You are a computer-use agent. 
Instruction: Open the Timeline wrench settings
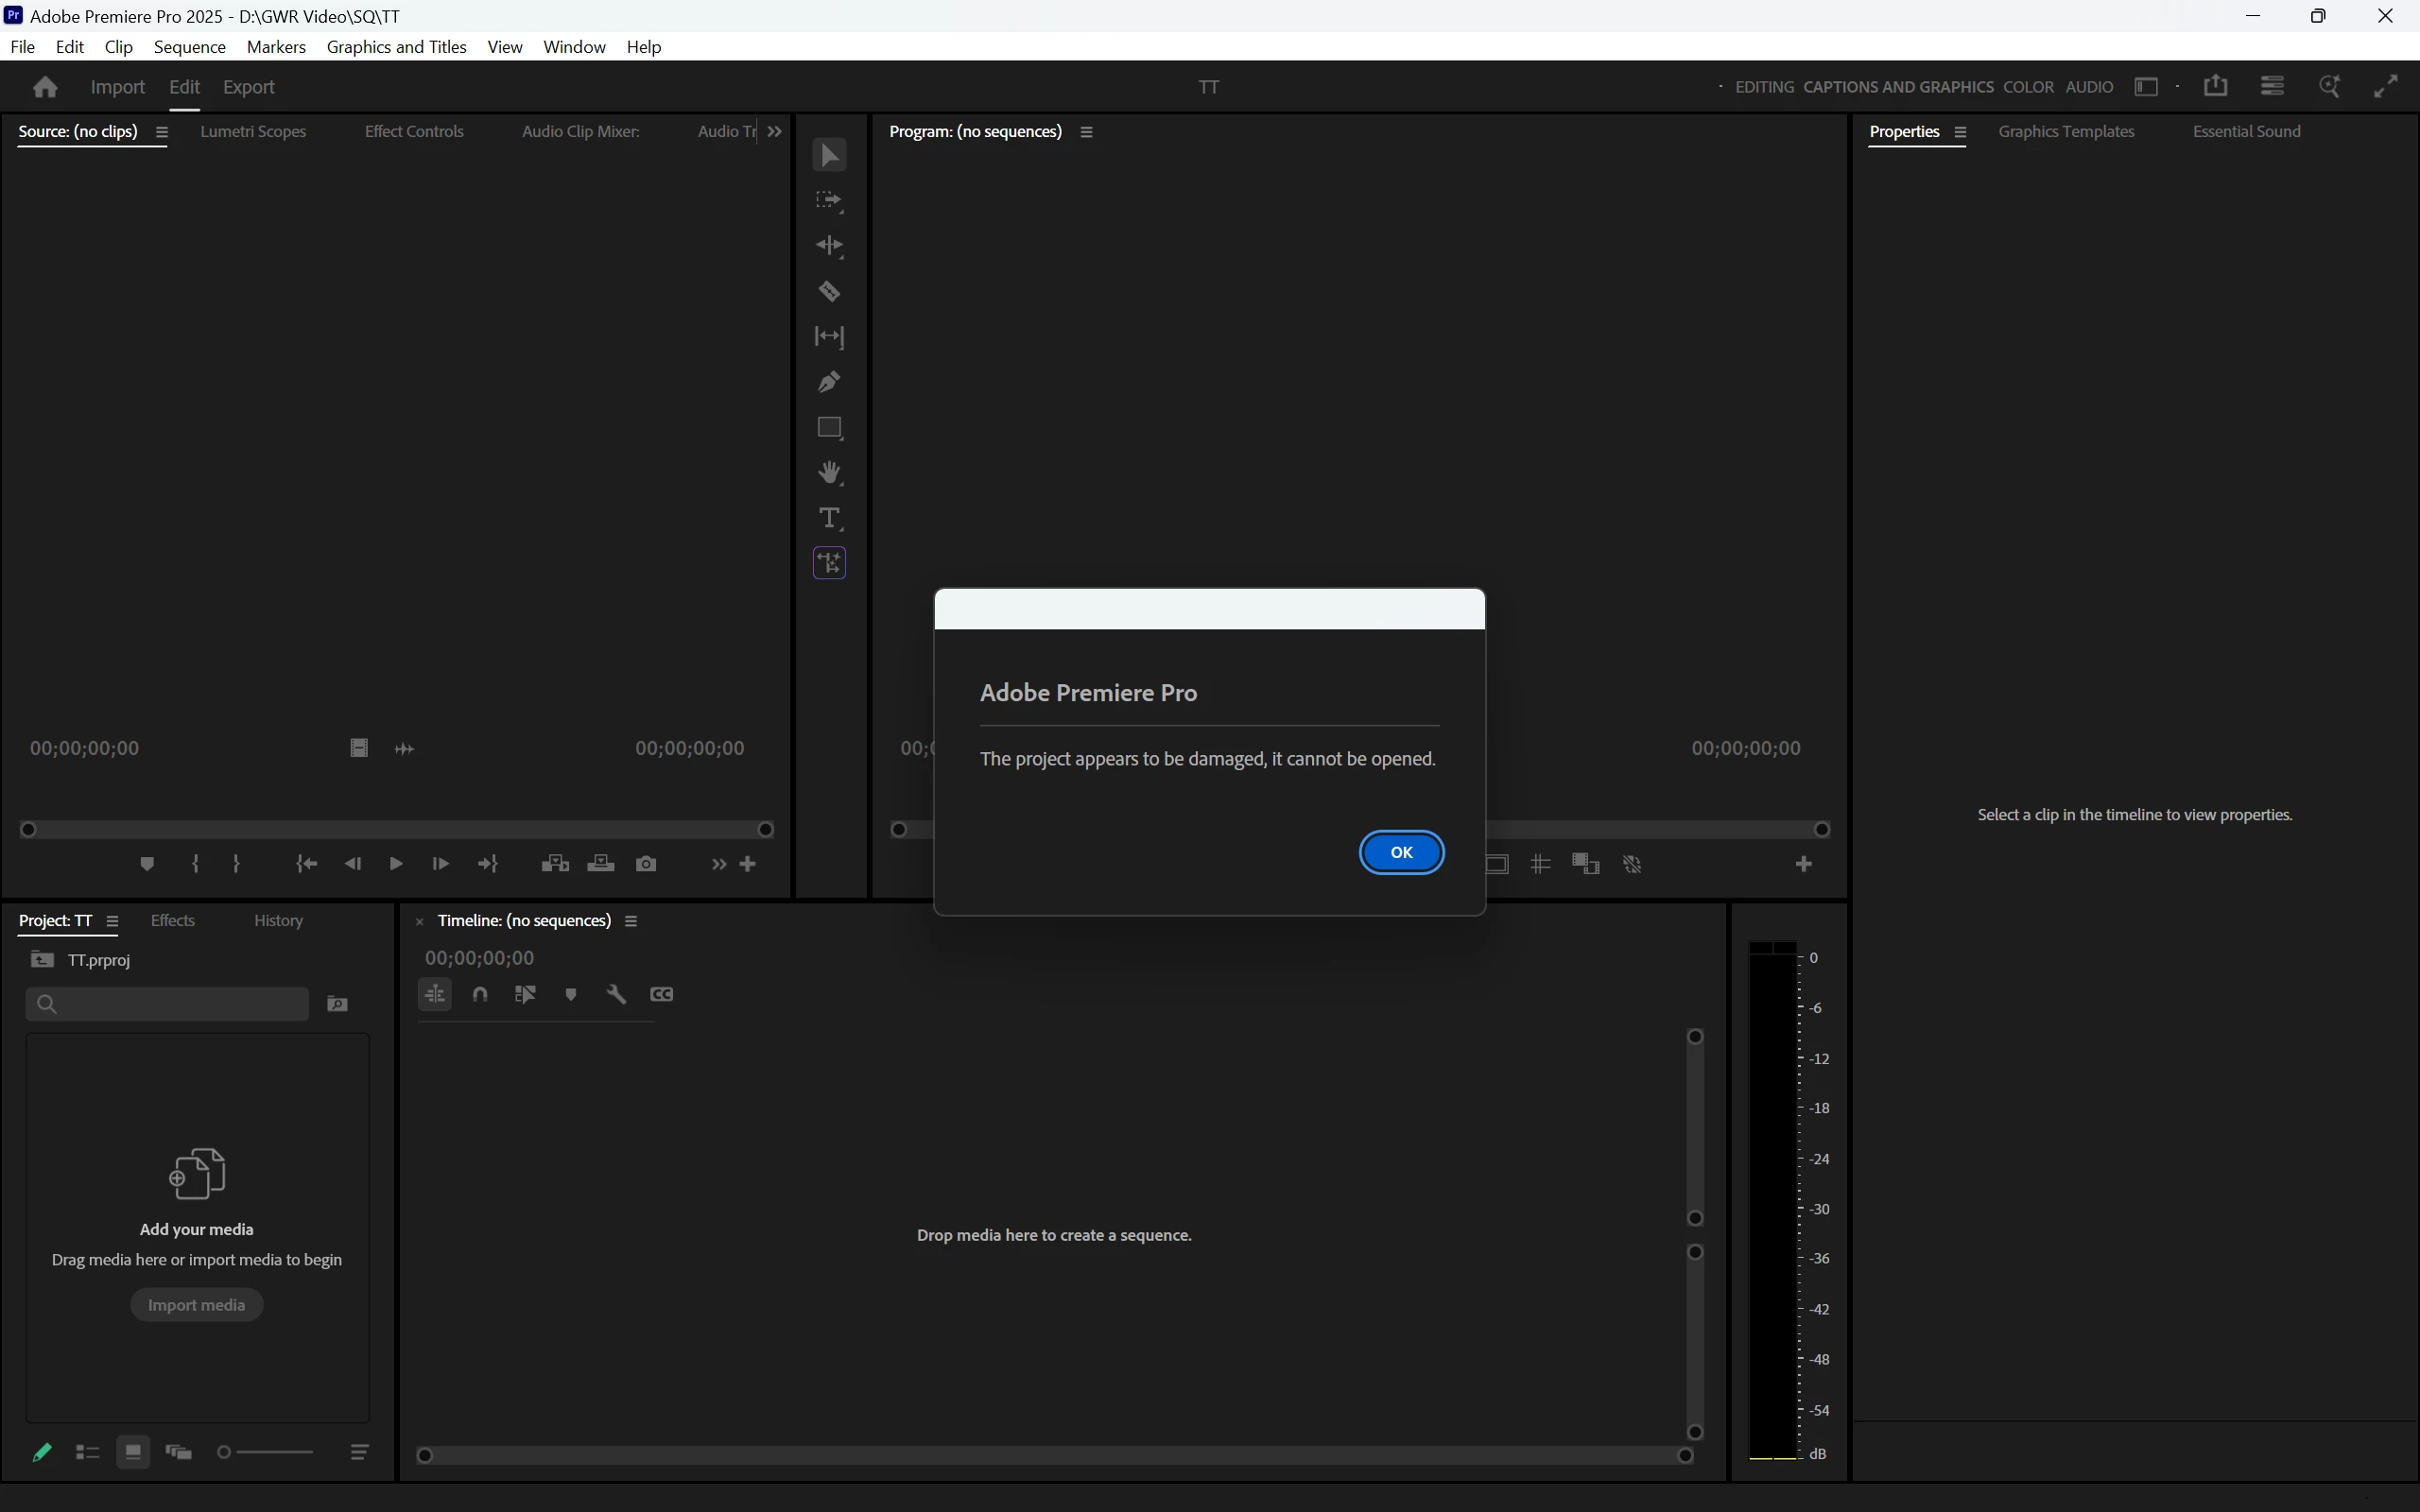(616, 994)
